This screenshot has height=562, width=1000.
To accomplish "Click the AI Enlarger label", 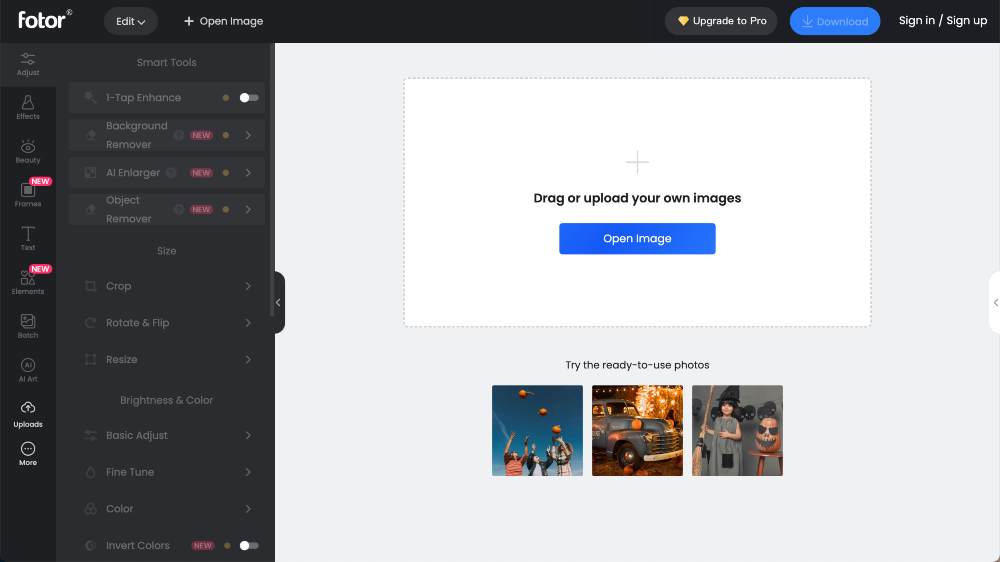I will coord(133,172).
